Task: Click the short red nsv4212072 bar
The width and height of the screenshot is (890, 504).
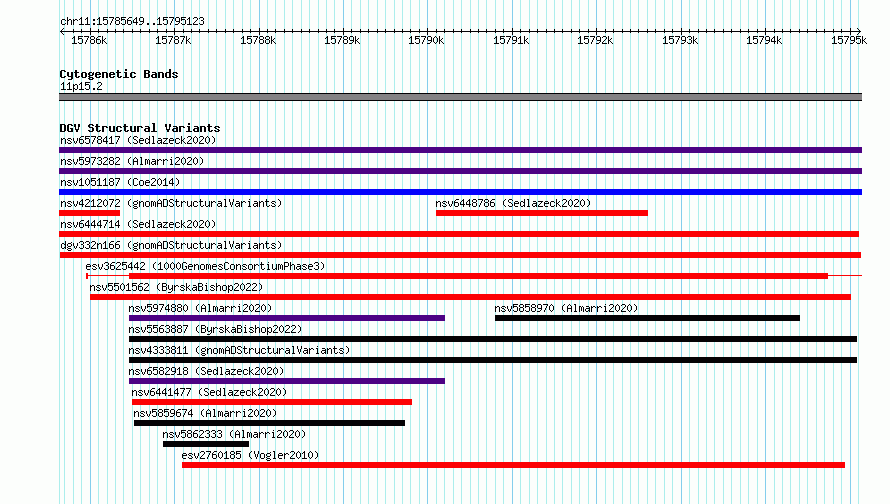Action: (x=90, y=213)
